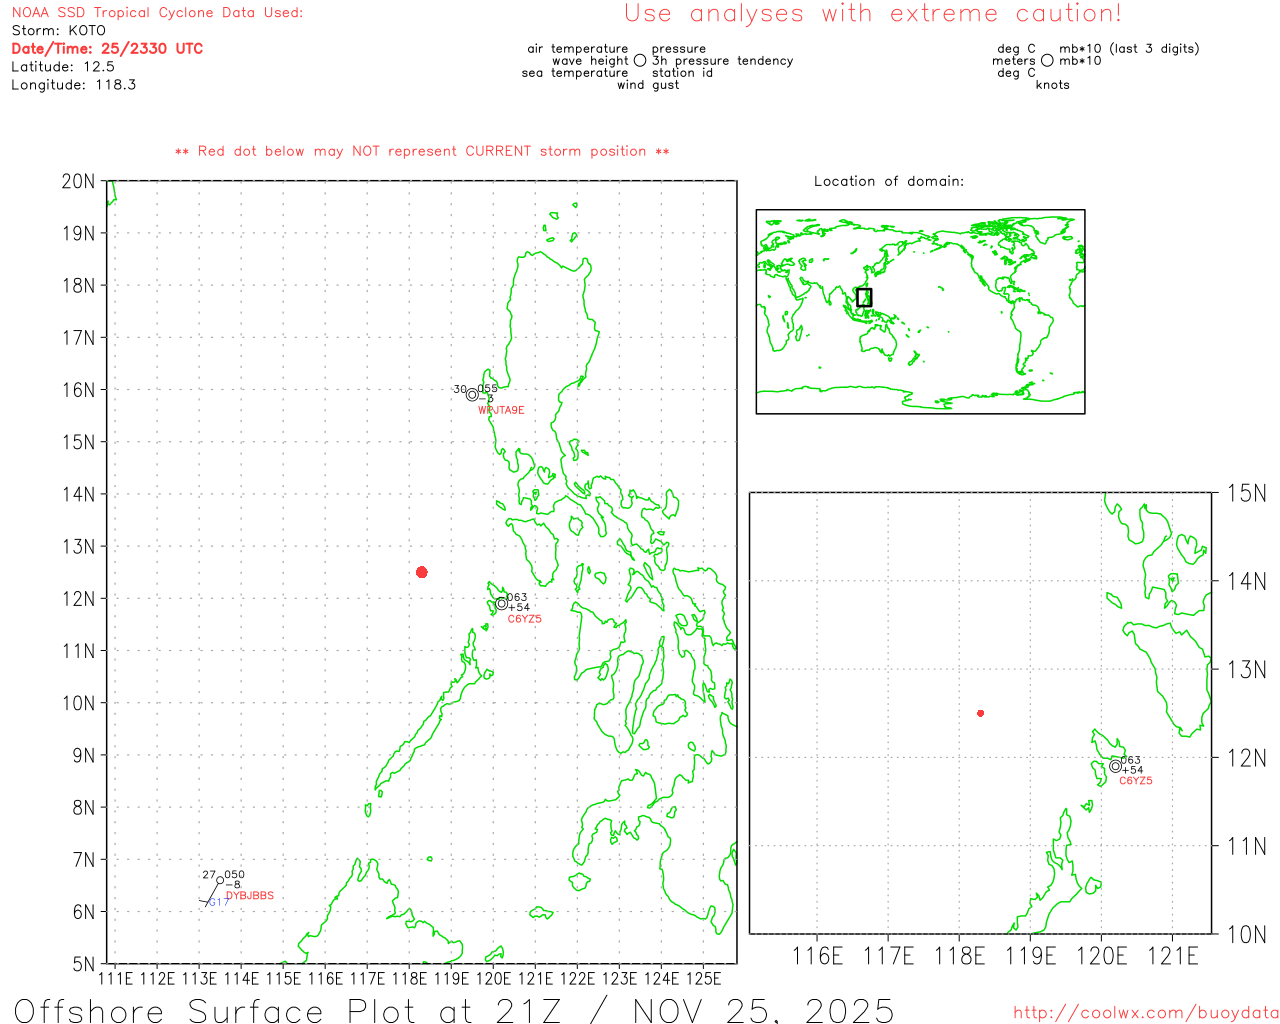Click the '125E' longitude axis label
This screenshot has width=1280, height=1024.
tap(704, 978)
